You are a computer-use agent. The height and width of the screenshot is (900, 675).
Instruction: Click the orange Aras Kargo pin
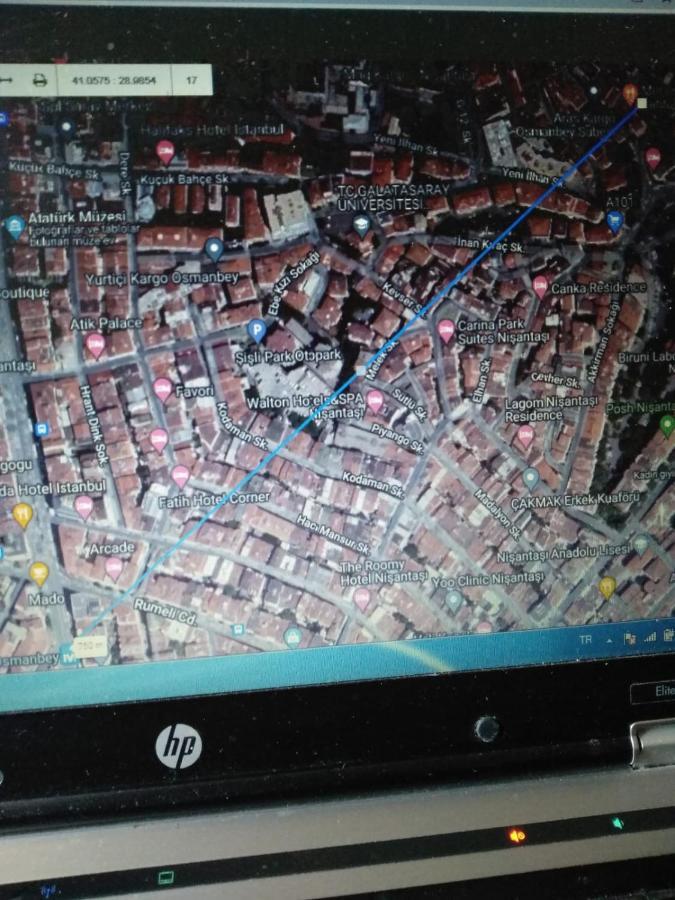pos(630,93)
